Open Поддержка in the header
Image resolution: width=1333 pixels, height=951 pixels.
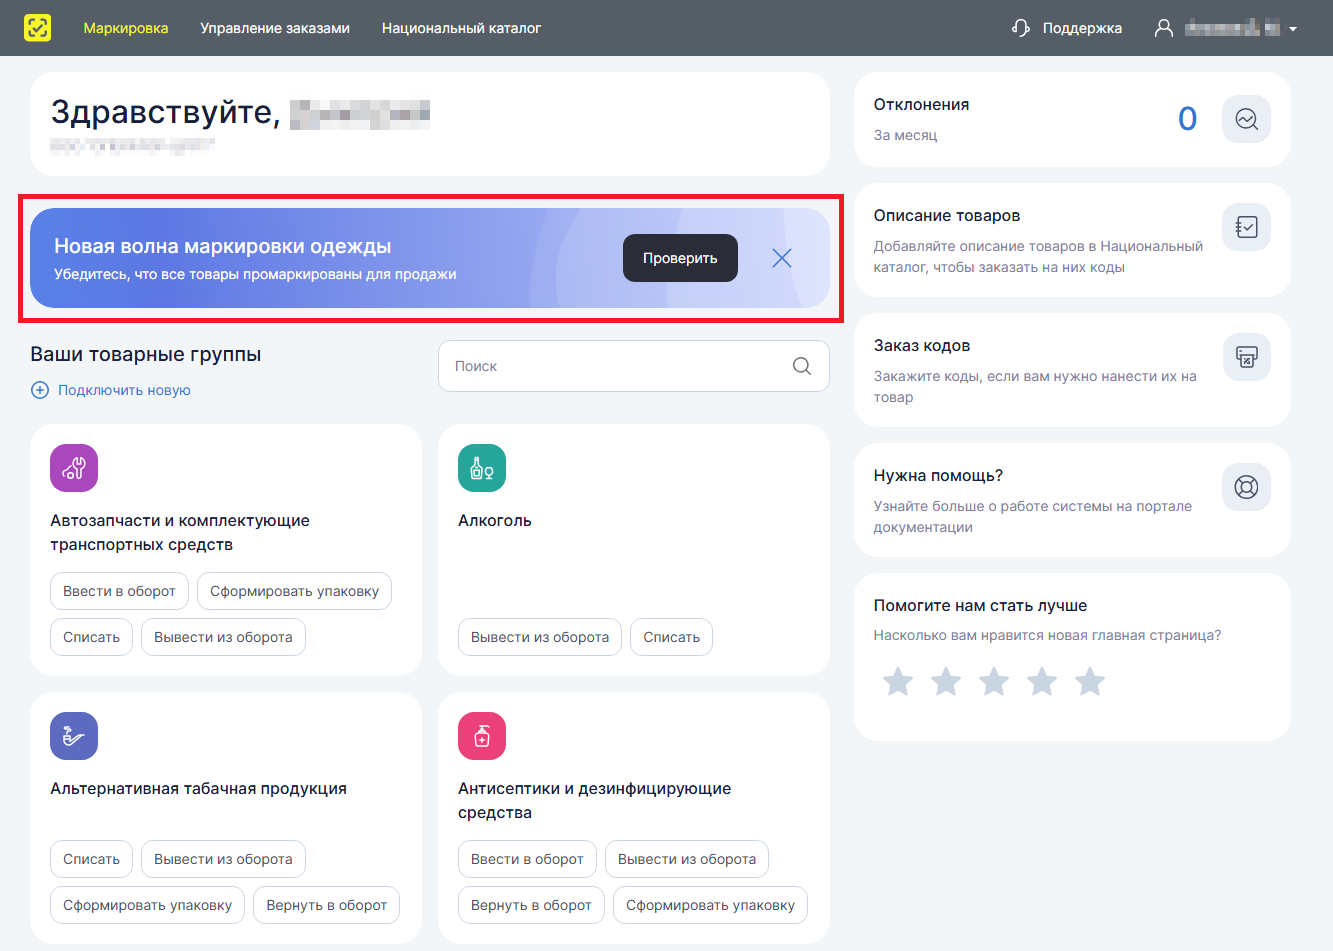click(x=1082, y=28)
